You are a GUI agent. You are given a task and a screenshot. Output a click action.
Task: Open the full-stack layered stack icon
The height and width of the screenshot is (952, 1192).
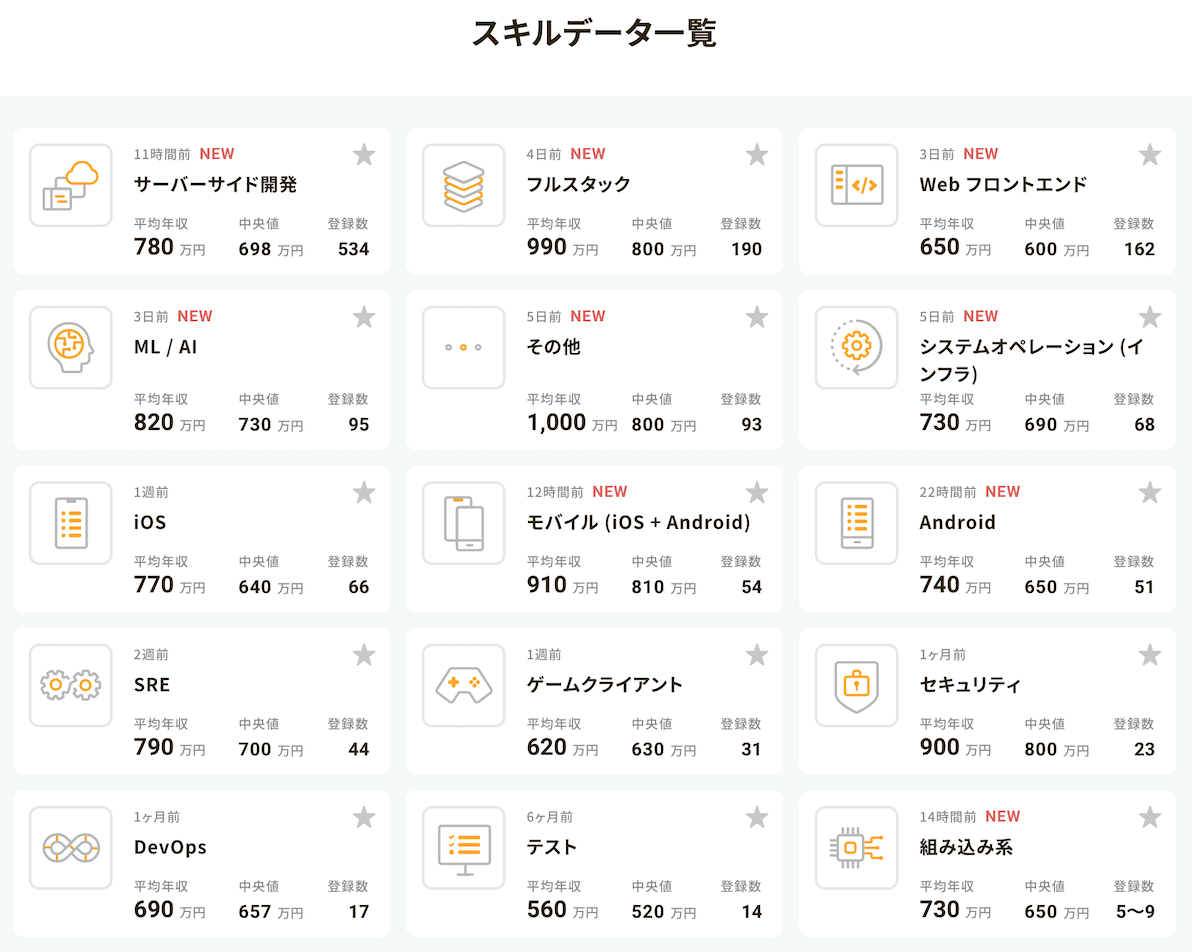pos(463,185)
